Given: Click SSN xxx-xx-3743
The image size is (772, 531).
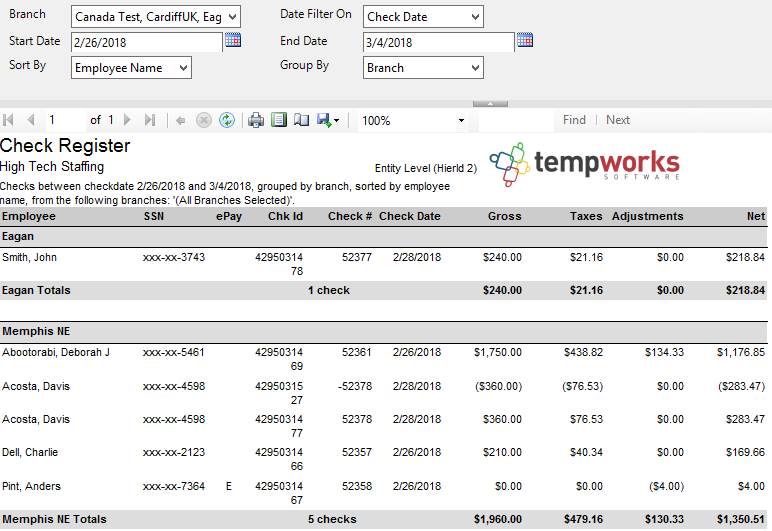Looking at the screenshot, I should (174, 257).
